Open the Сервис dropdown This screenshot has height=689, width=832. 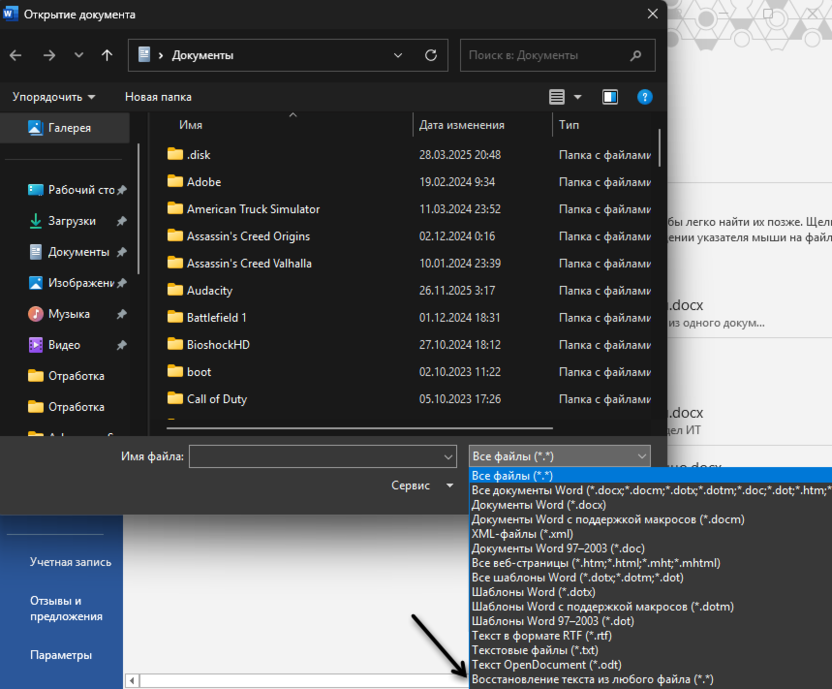coord(422,485)
